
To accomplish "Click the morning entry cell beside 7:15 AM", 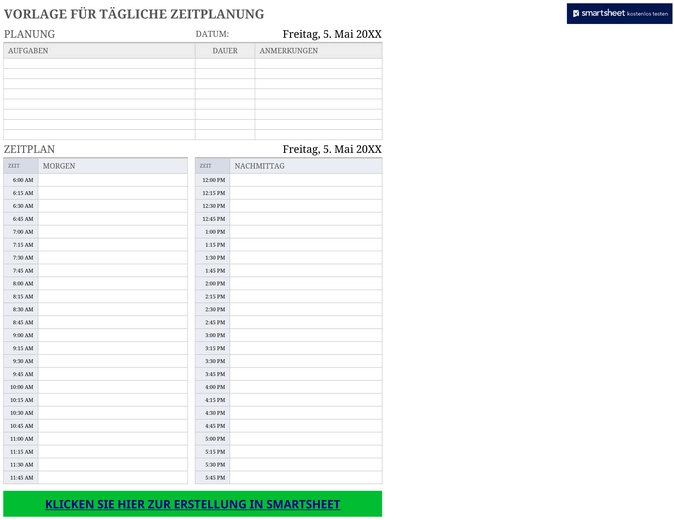I will [113, 245].
